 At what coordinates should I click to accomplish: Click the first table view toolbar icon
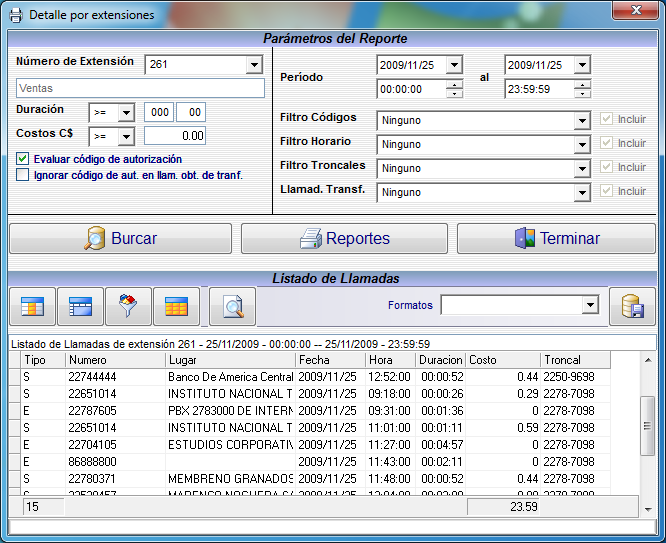(x=32, y=306)
